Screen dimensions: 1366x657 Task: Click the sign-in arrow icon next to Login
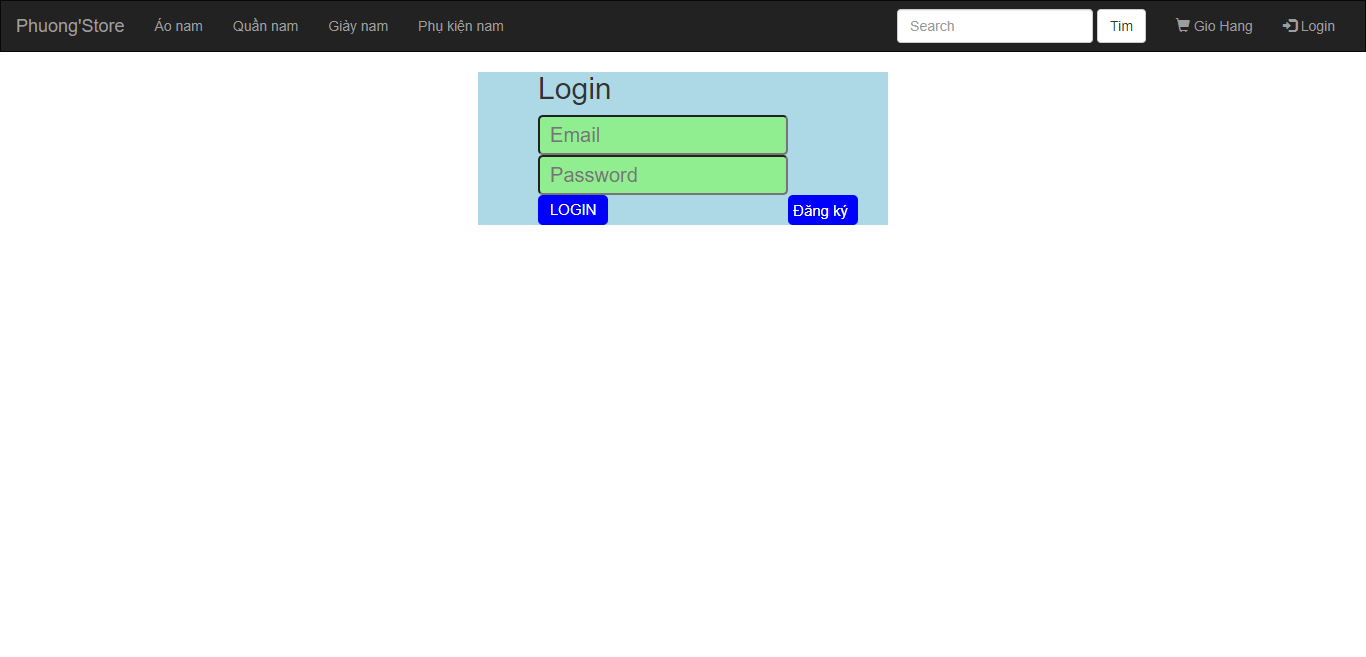[x=1288, y=25]
